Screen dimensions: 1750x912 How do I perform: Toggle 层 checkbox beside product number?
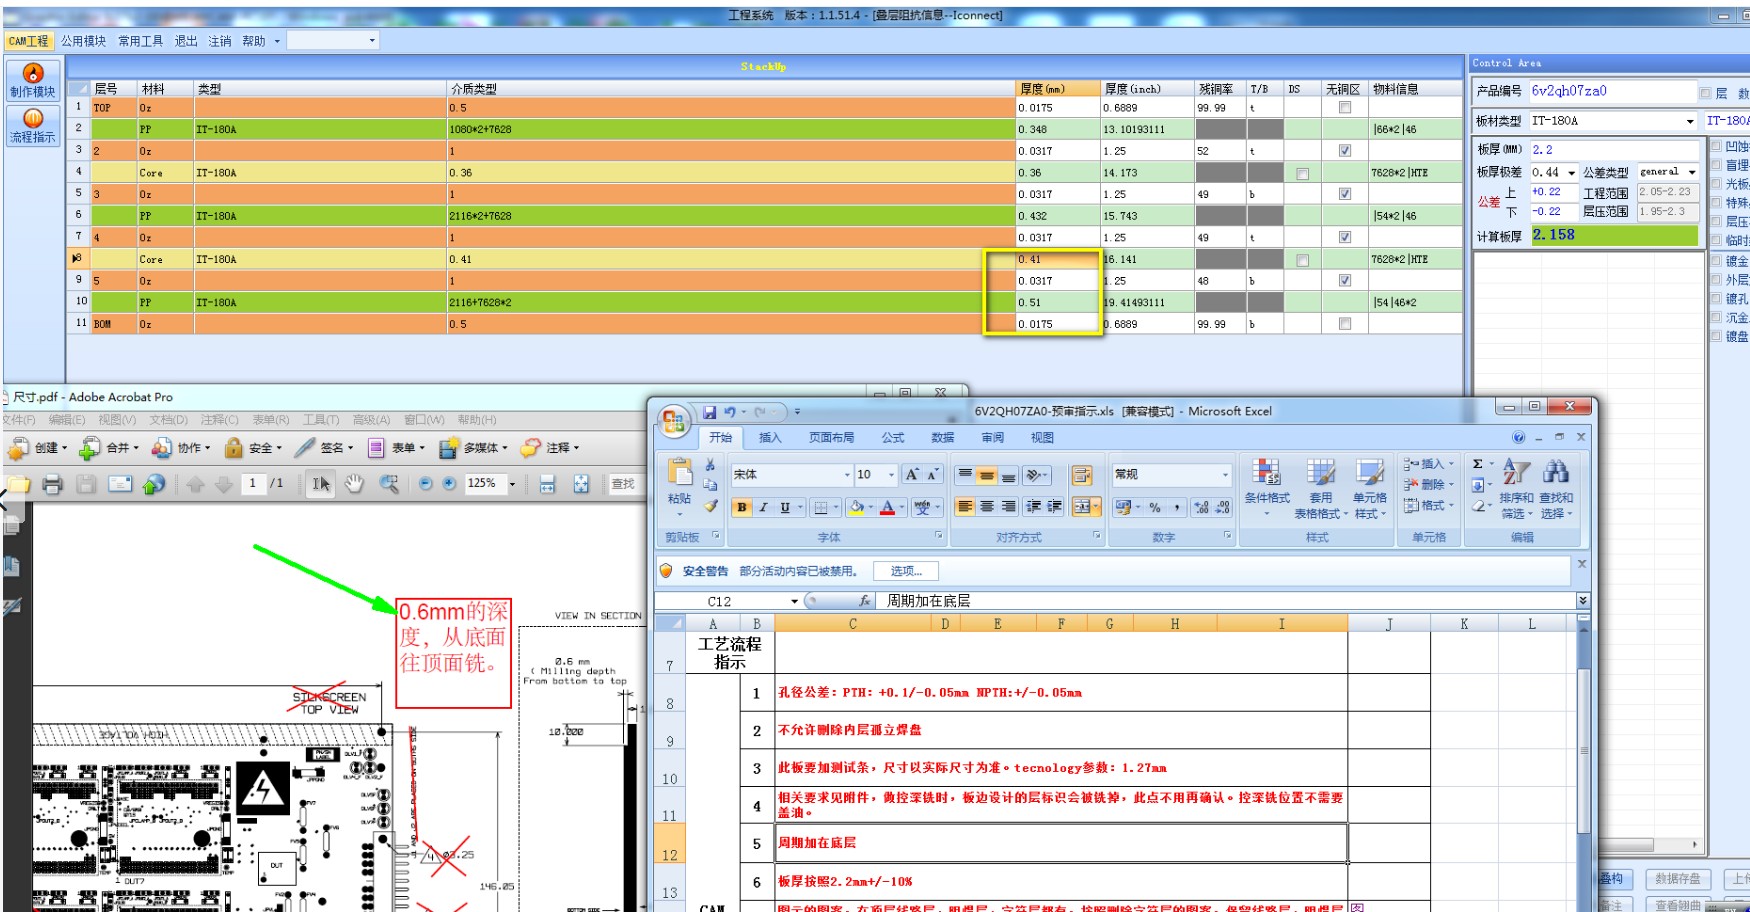(x=1706, y=93)
